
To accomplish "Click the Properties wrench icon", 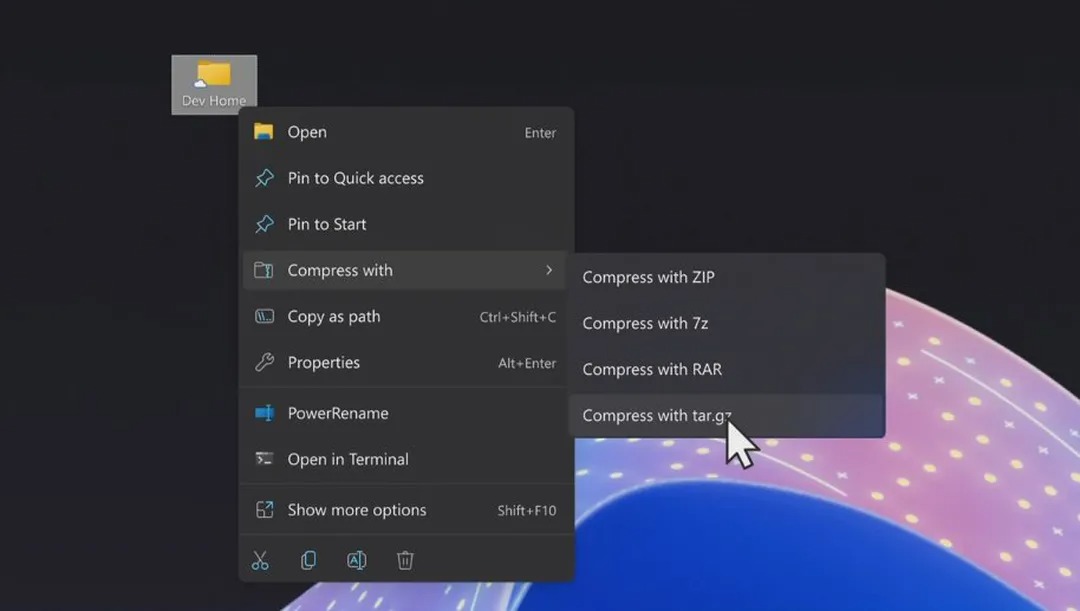I will click(x=264, y=363).
